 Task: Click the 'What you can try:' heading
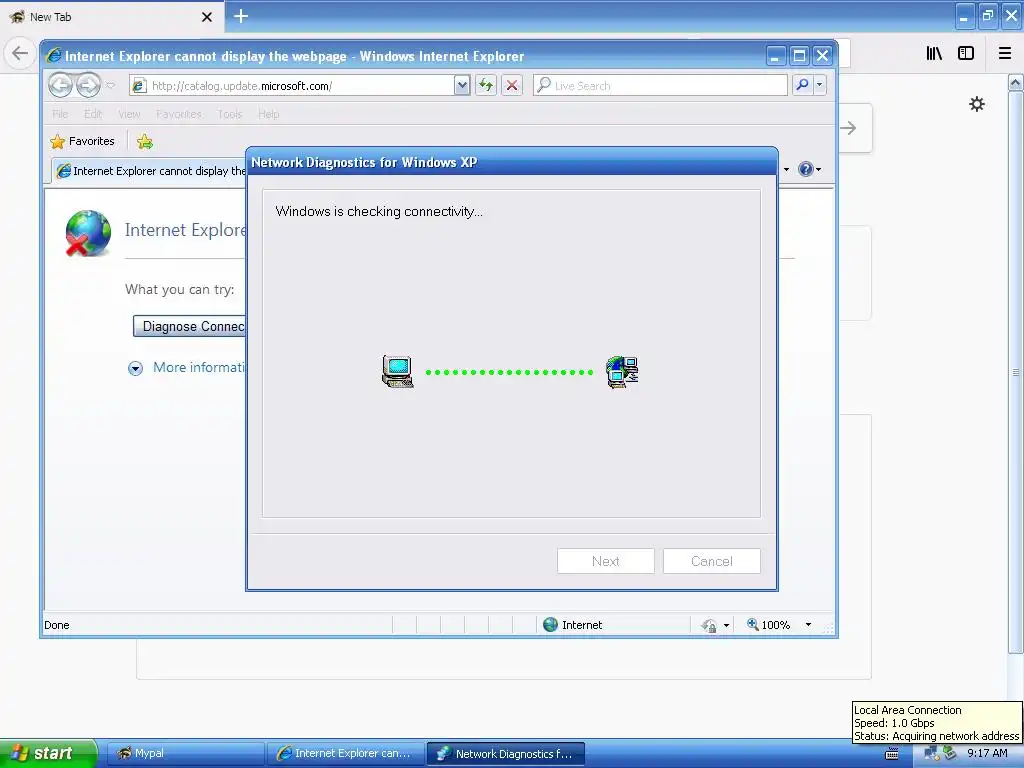(x=180, y=289)
